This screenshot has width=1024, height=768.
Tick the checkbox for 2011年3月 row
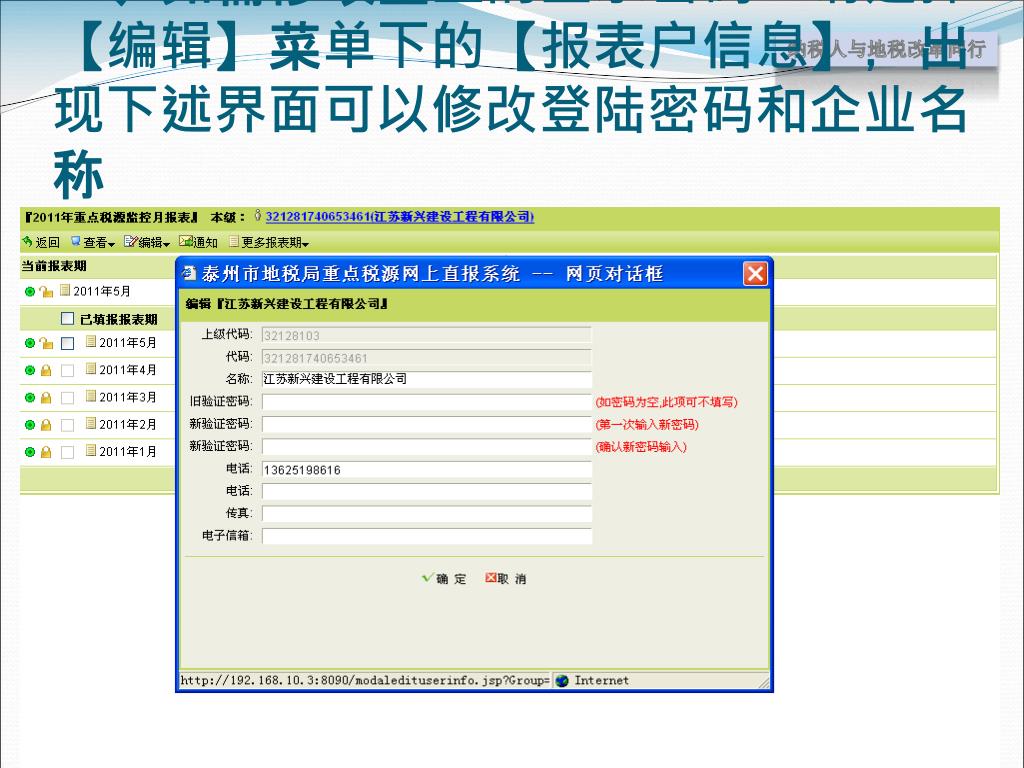pyautogui.click(x=67, y=398)
